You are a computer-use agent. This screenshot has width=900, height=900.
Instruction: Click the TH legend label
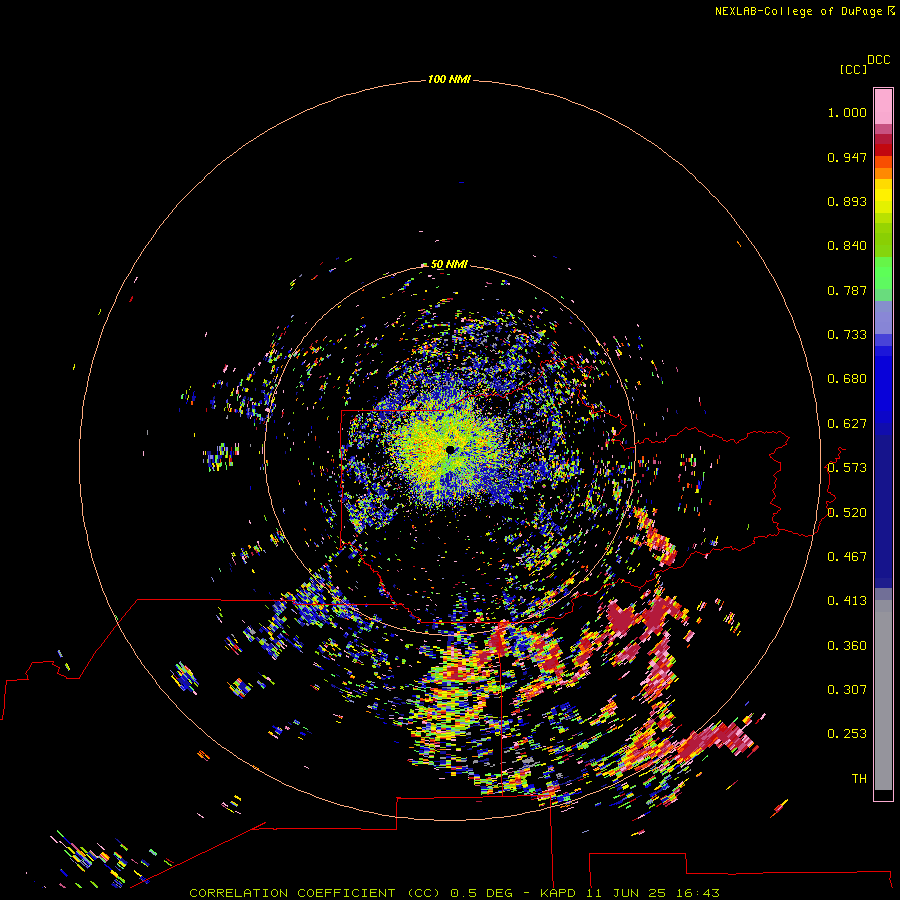pos(859,779)
